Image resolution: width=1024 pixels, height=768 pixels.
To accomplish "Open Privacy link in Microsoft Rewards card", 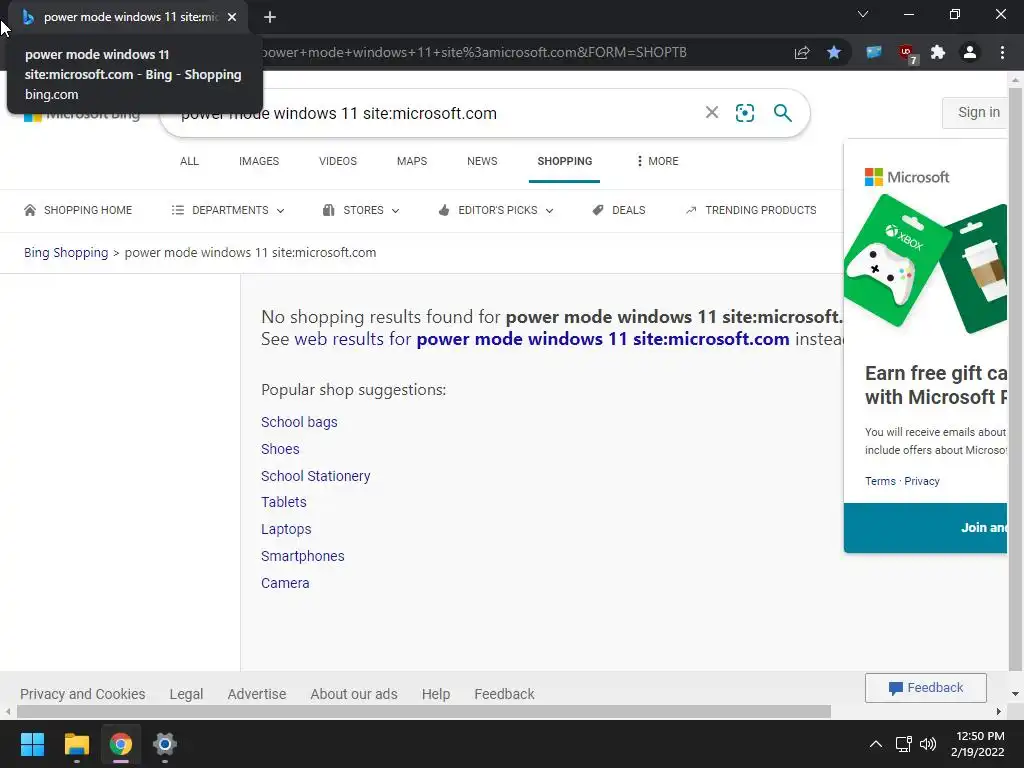I will click(921, 481).
